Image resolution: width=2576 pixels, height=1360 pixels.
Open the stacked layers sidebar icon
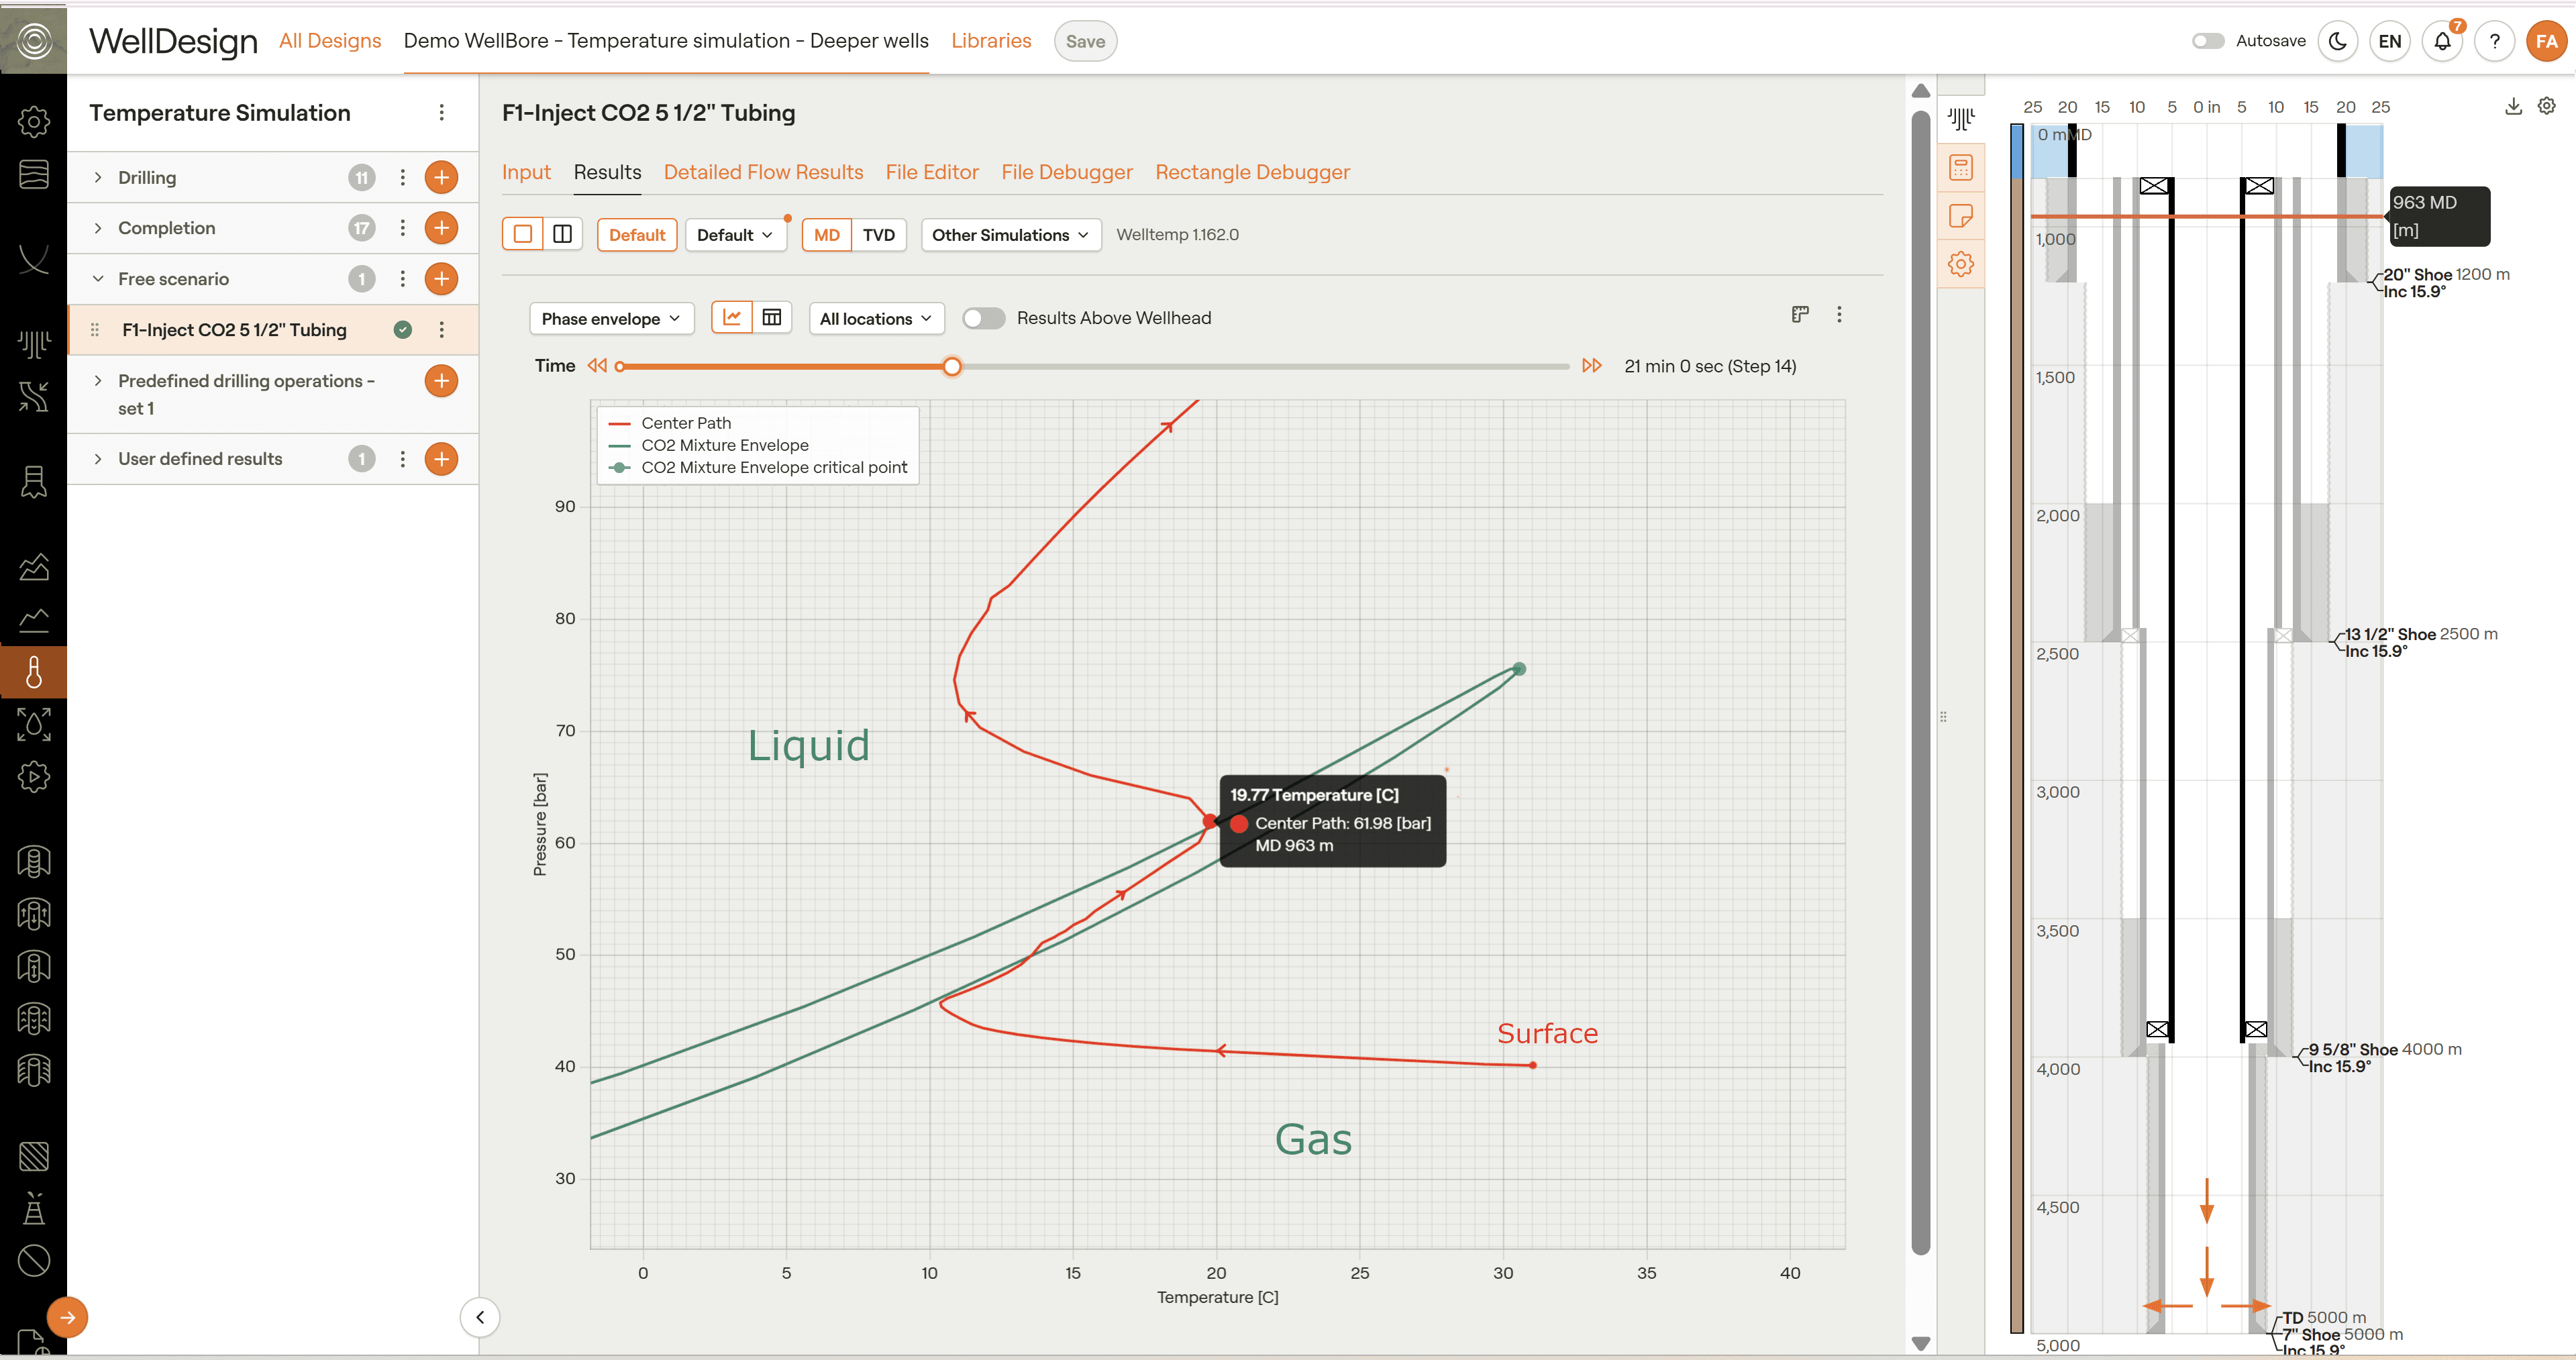click(33, 174)
